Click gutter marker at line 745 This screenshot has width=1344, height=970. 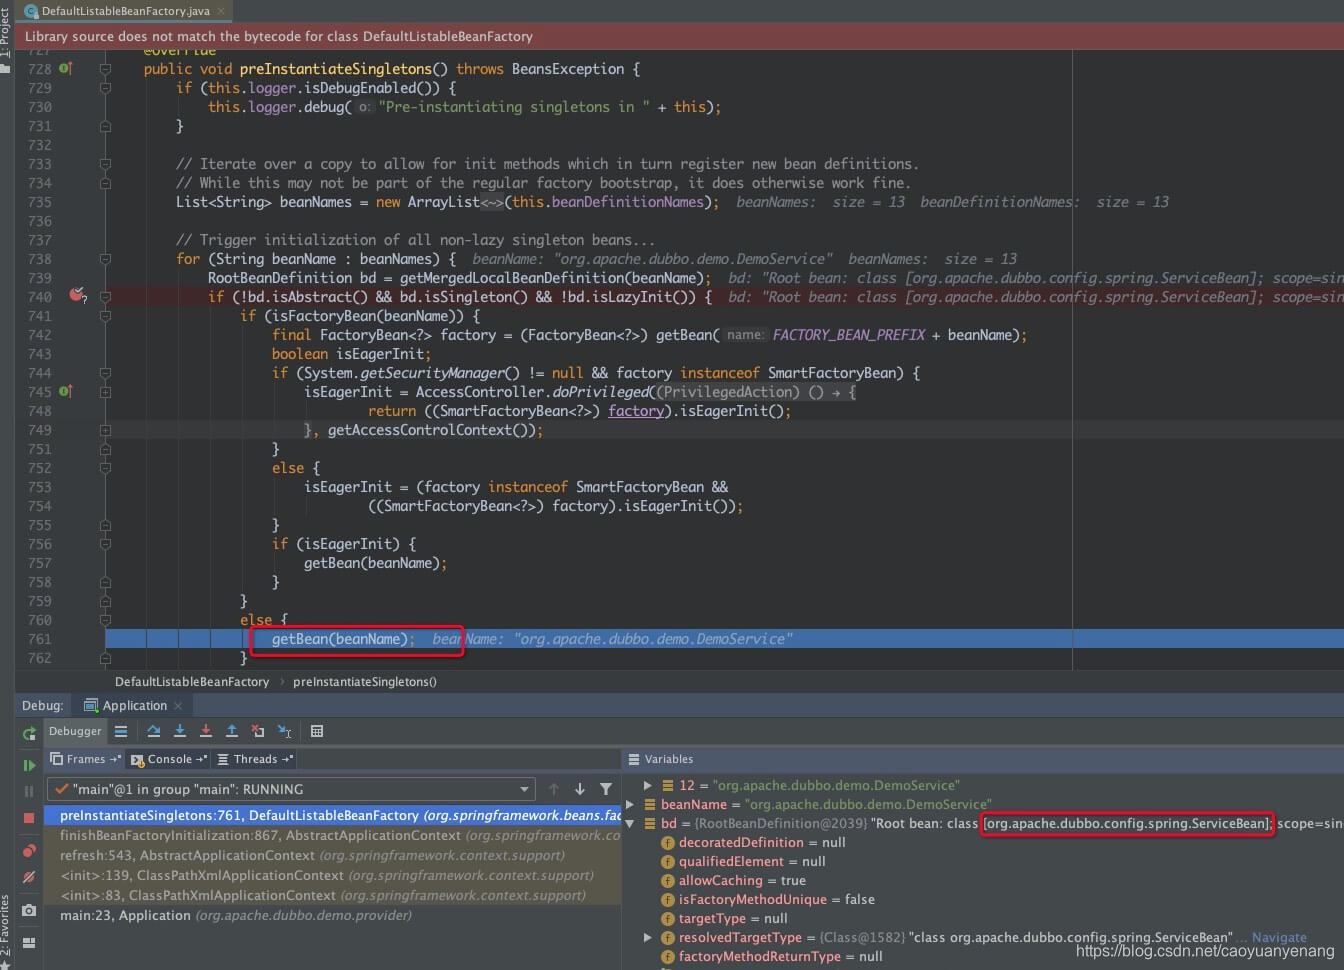pyautogui.click(x=65, y=391)
